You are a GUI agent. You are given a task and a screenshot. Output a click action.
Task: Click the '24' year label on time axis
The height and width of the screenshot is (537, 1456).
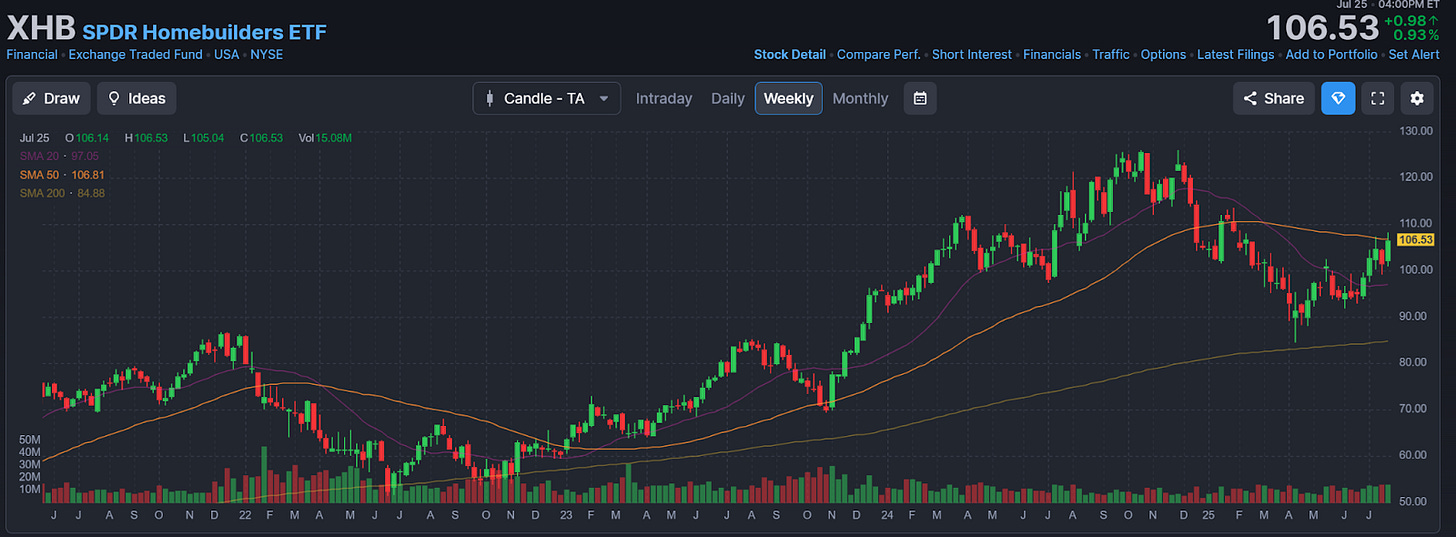(x=885, y=515)
